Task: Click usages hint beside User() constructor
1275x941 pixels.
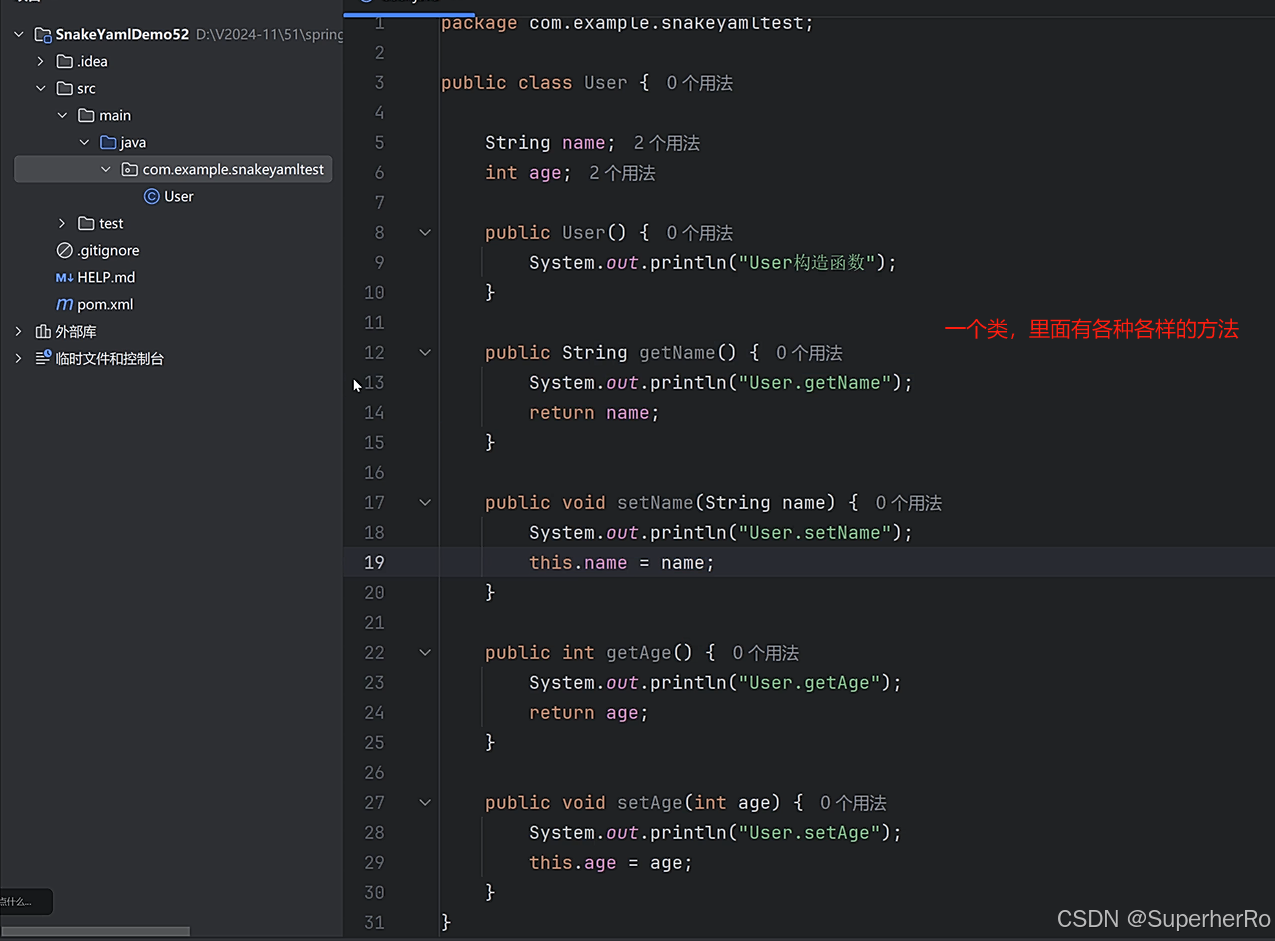Action: pos(700,233)
